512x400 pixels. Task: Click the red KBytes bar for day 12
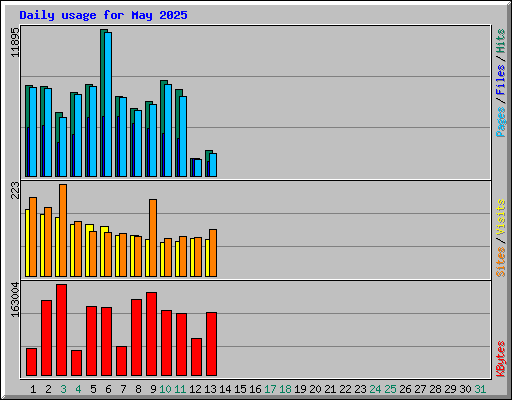[x=197, y=357]
